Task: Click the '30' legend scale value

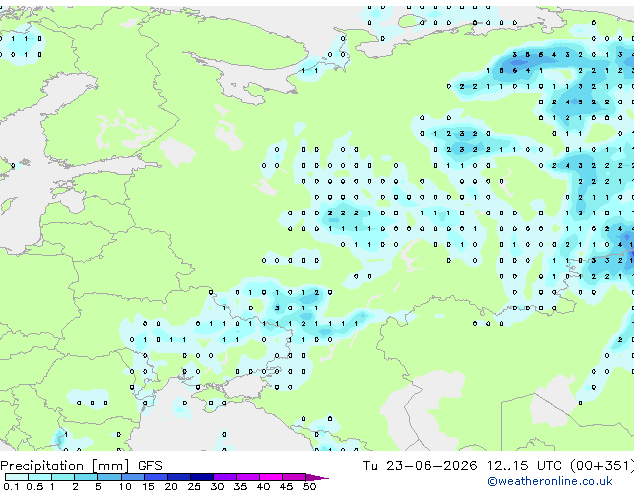Action: (x=218, y=486)
